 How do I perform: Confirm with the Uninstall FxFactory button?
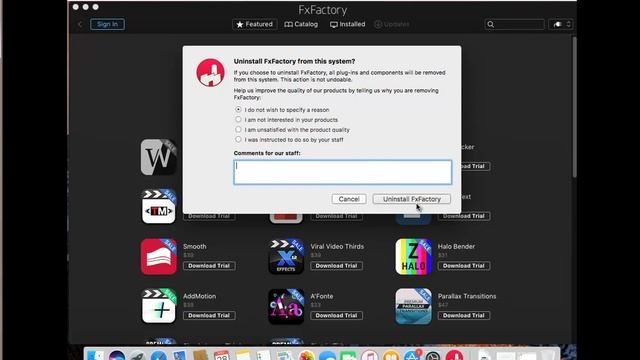click(411, 199)
